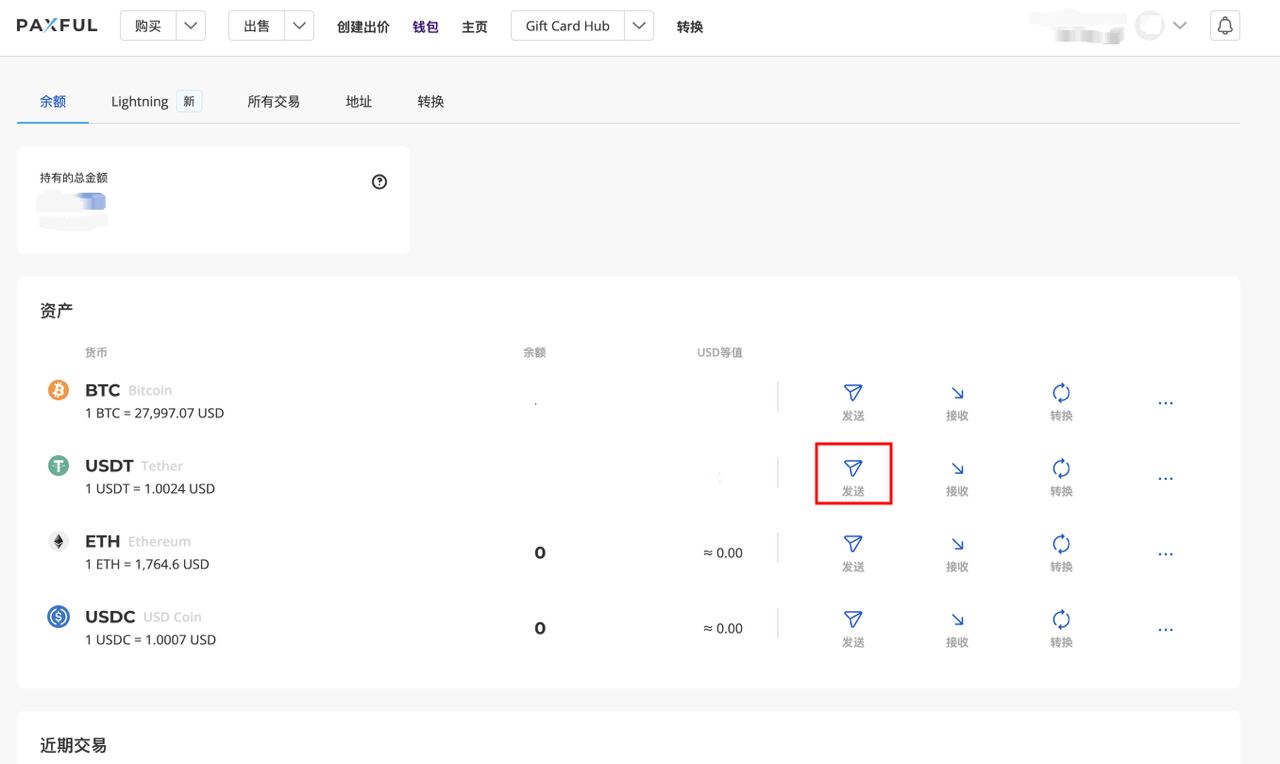Click the ETH balance value 0
1280x764 pixels.
540,553
